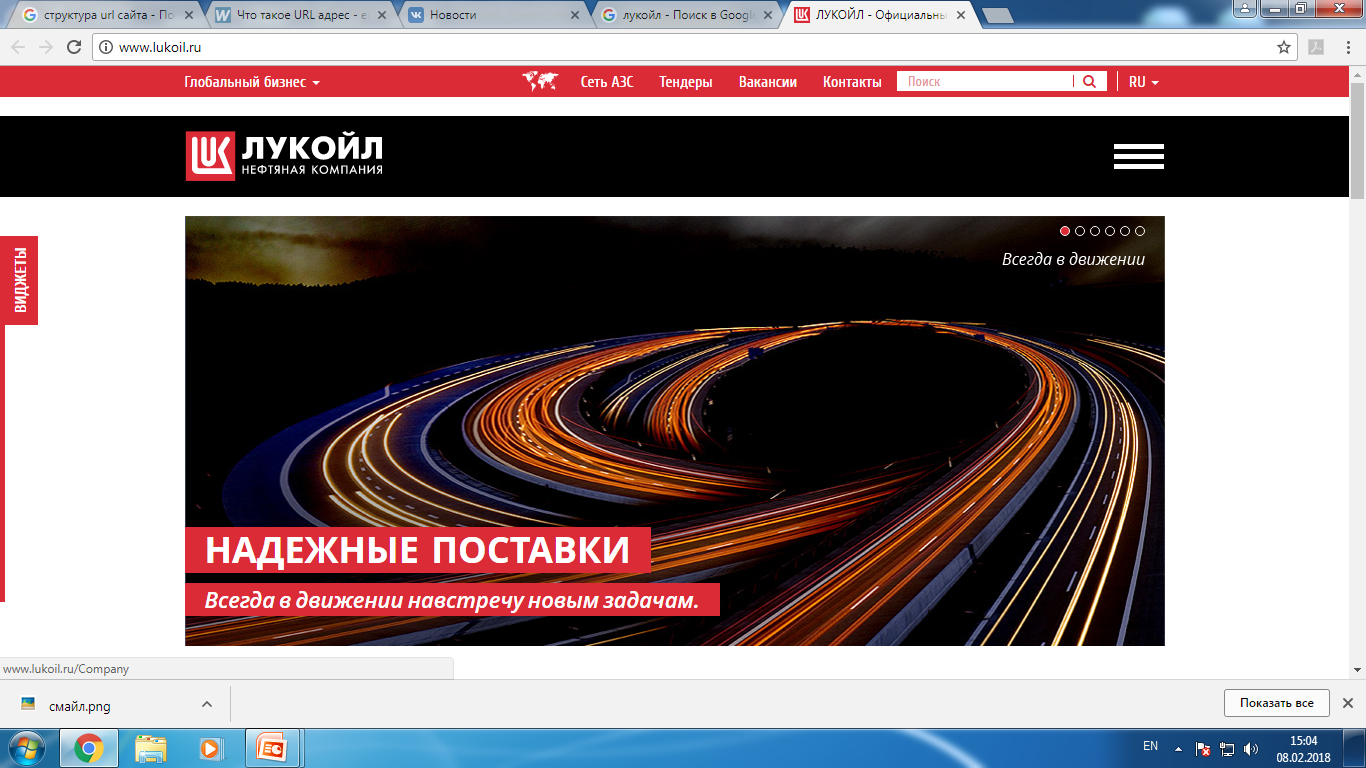1366x768 pixels.
Task: Open the Сеть АЗС link
Action: tap(607, 82)
